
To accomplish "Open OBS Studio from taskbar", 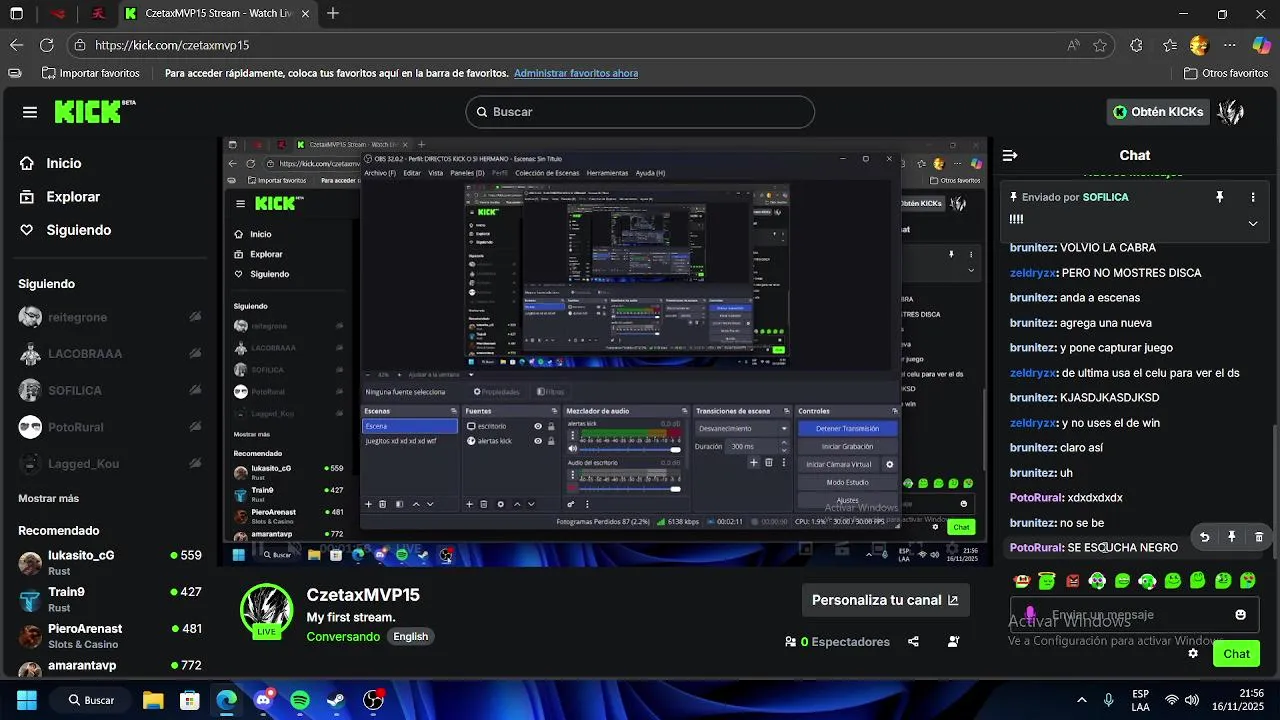I will (x=373, y=700).
